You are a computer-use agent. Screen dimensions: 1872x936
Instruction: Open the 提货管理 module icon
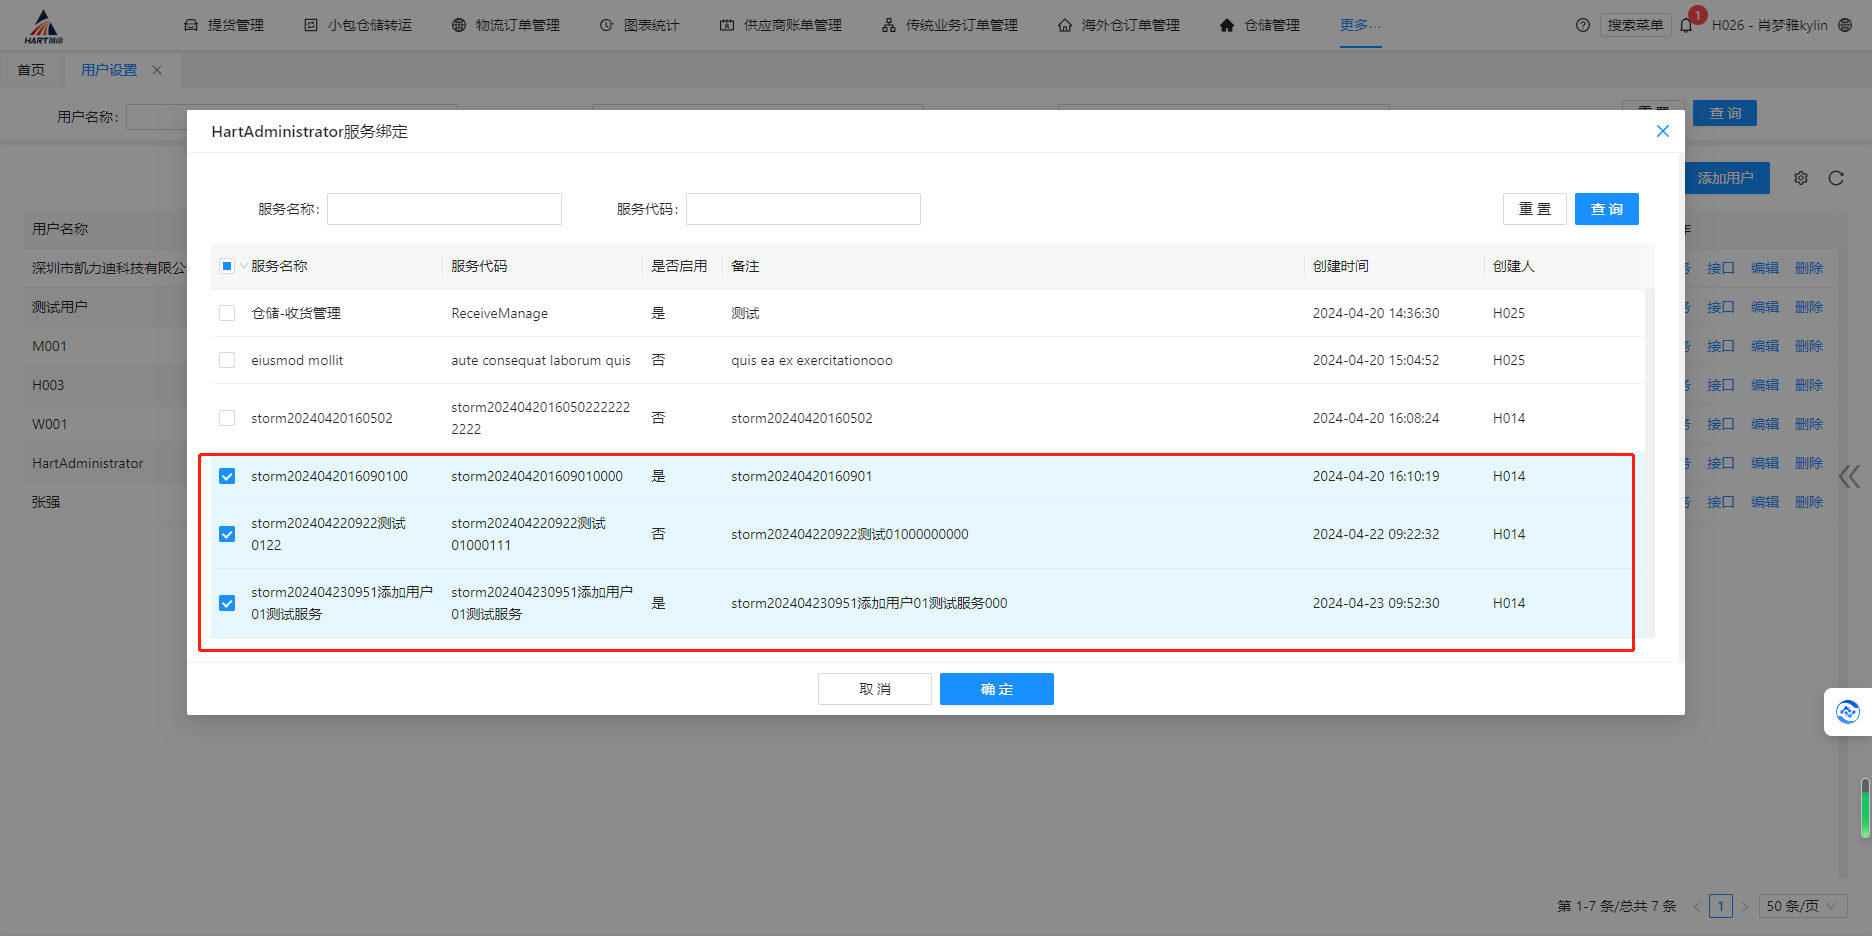pos(191,24)
